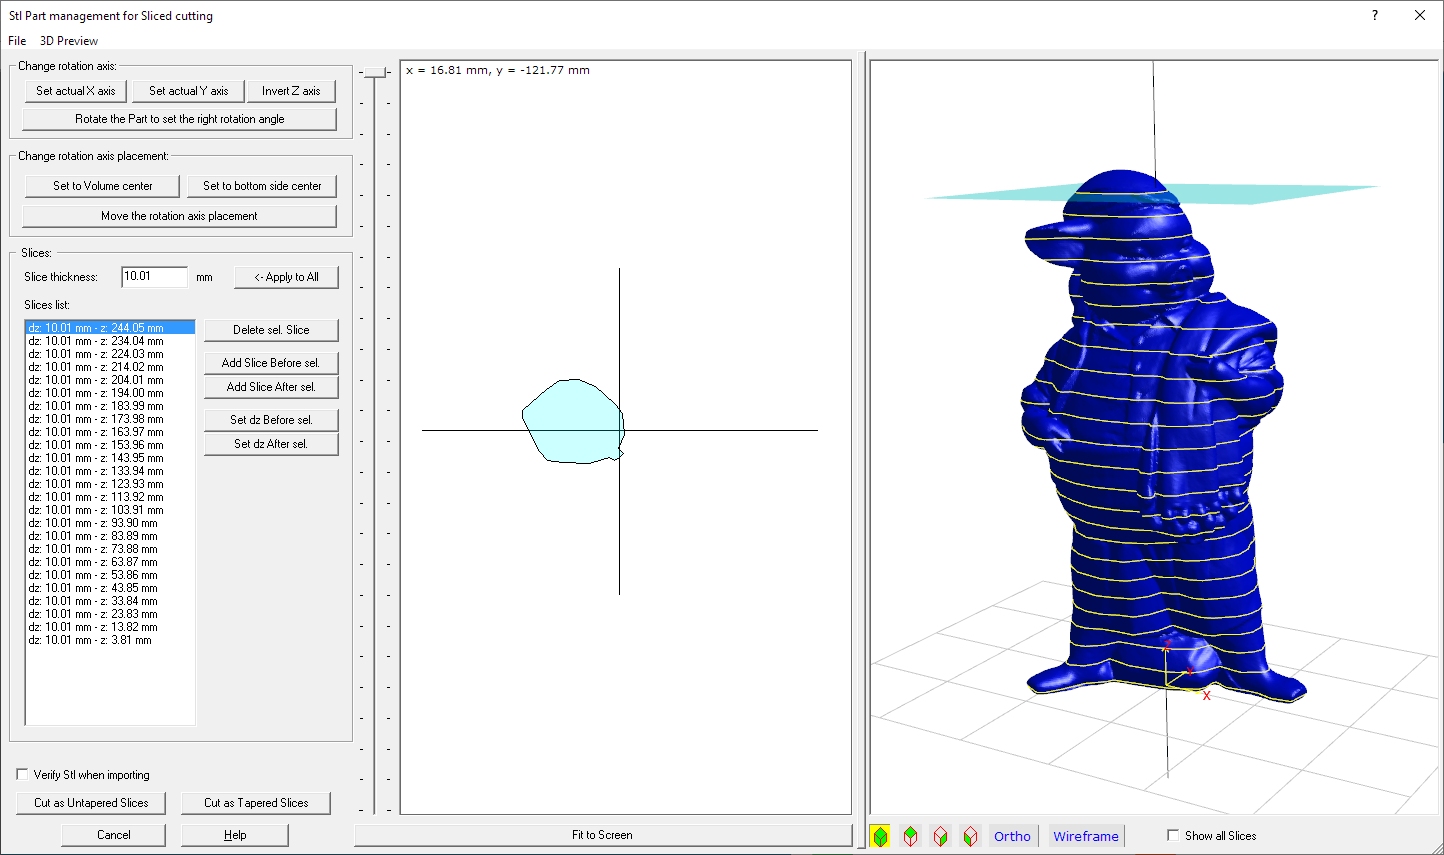Select the cube icon with green left face
This screenshot has width=1444, height=855.
pyautogui.click(x=970, y=836)
